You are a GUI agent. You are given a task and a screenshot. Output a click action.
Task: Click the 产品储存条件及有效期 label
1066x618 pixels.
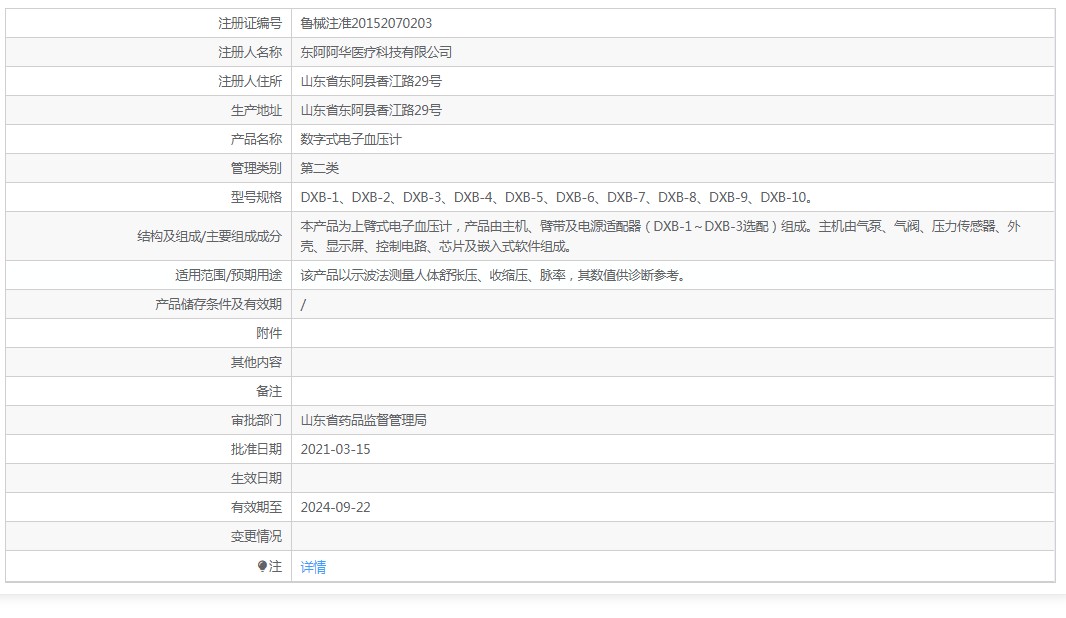218,304
